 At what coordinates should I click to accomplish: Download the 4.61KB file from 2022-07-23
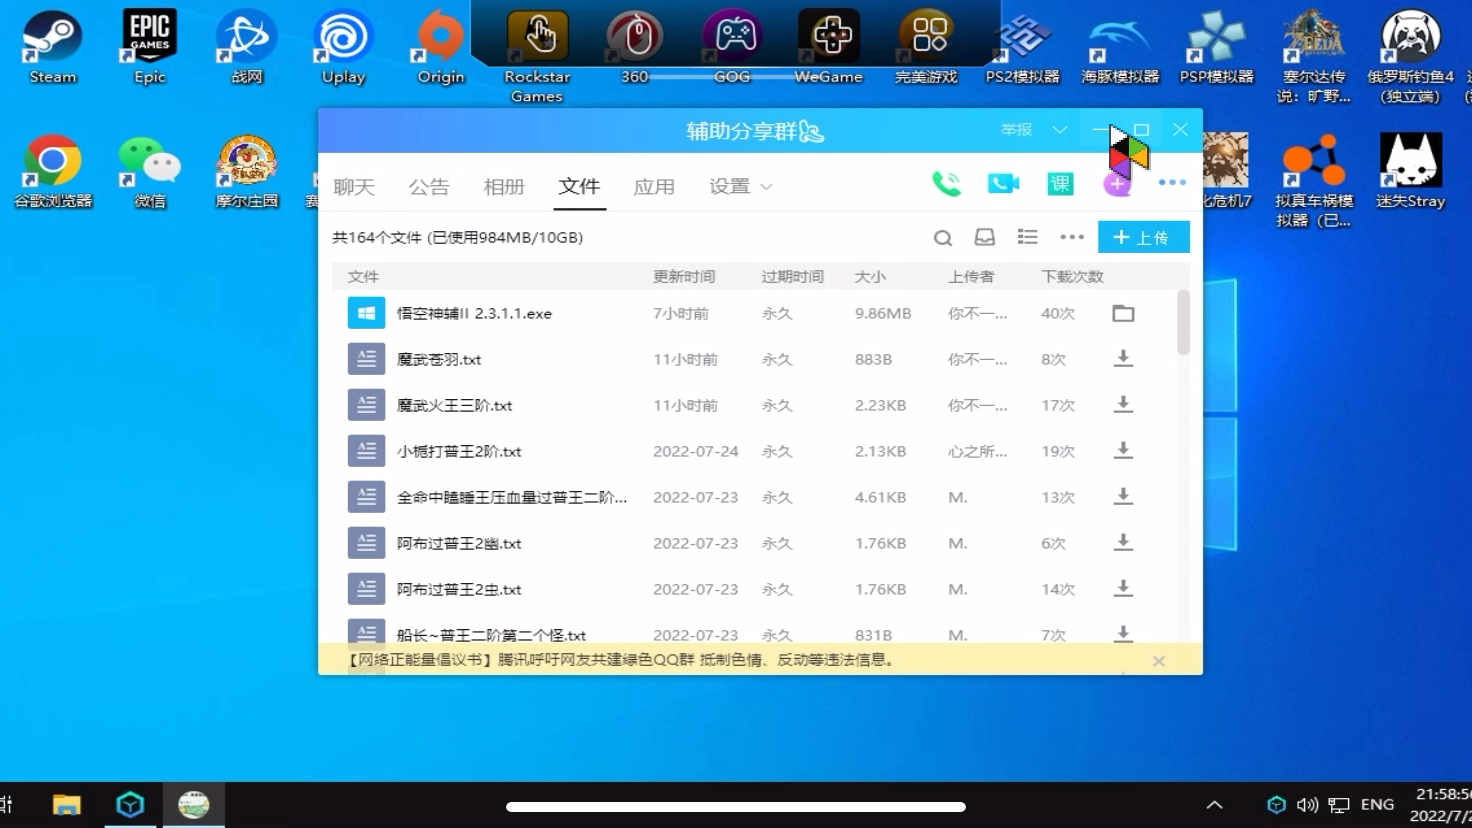tap(1123, 497)
